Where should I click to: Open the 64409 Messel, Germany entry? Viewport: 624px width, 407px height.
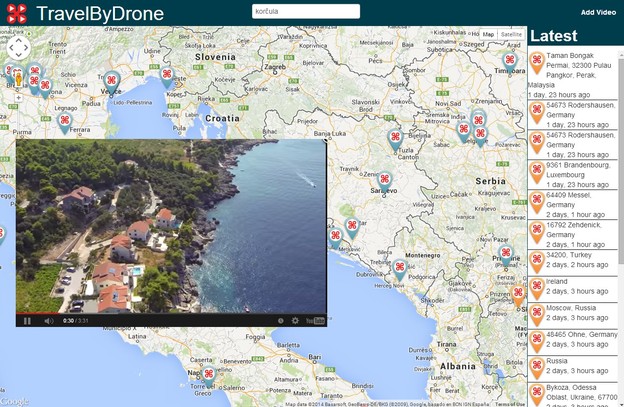coord(573,204)
